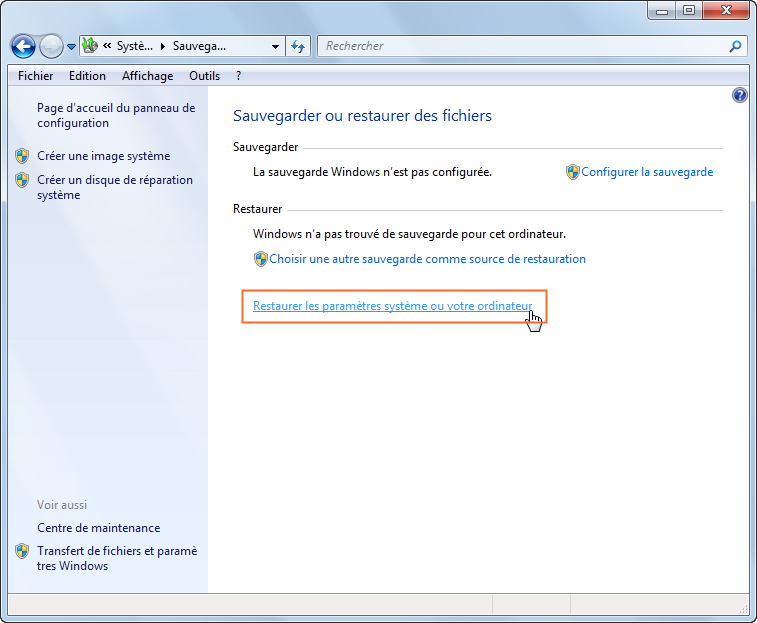The height and width of the screenshot is (623, 757).
Task: Open Centre de maintenance link
Action: pos(98,528)
